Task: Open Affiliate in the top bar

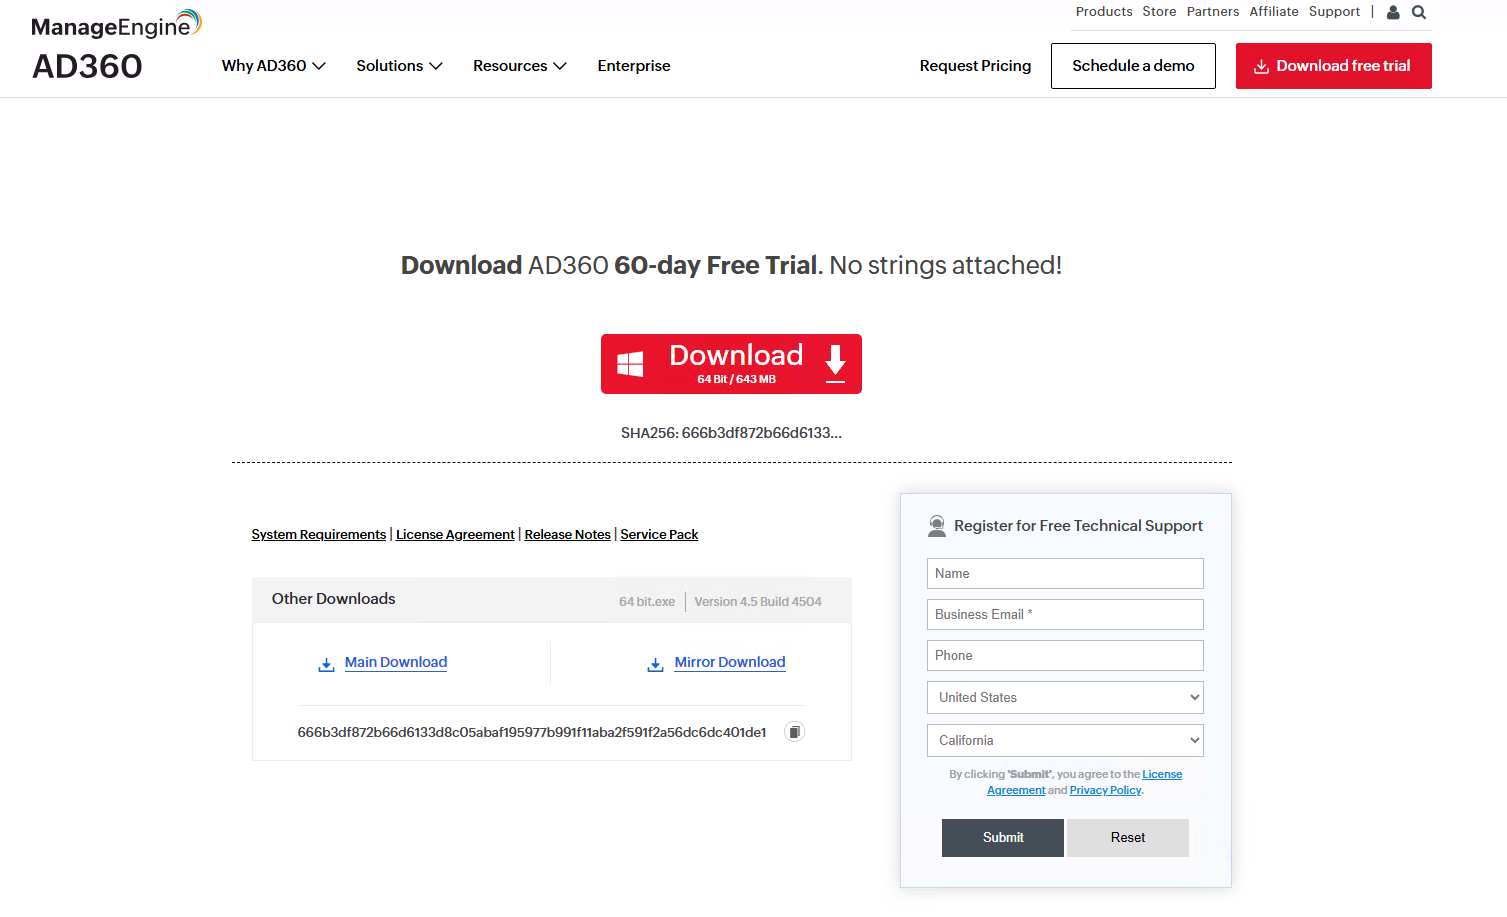Action: (x=1274, y=12)
